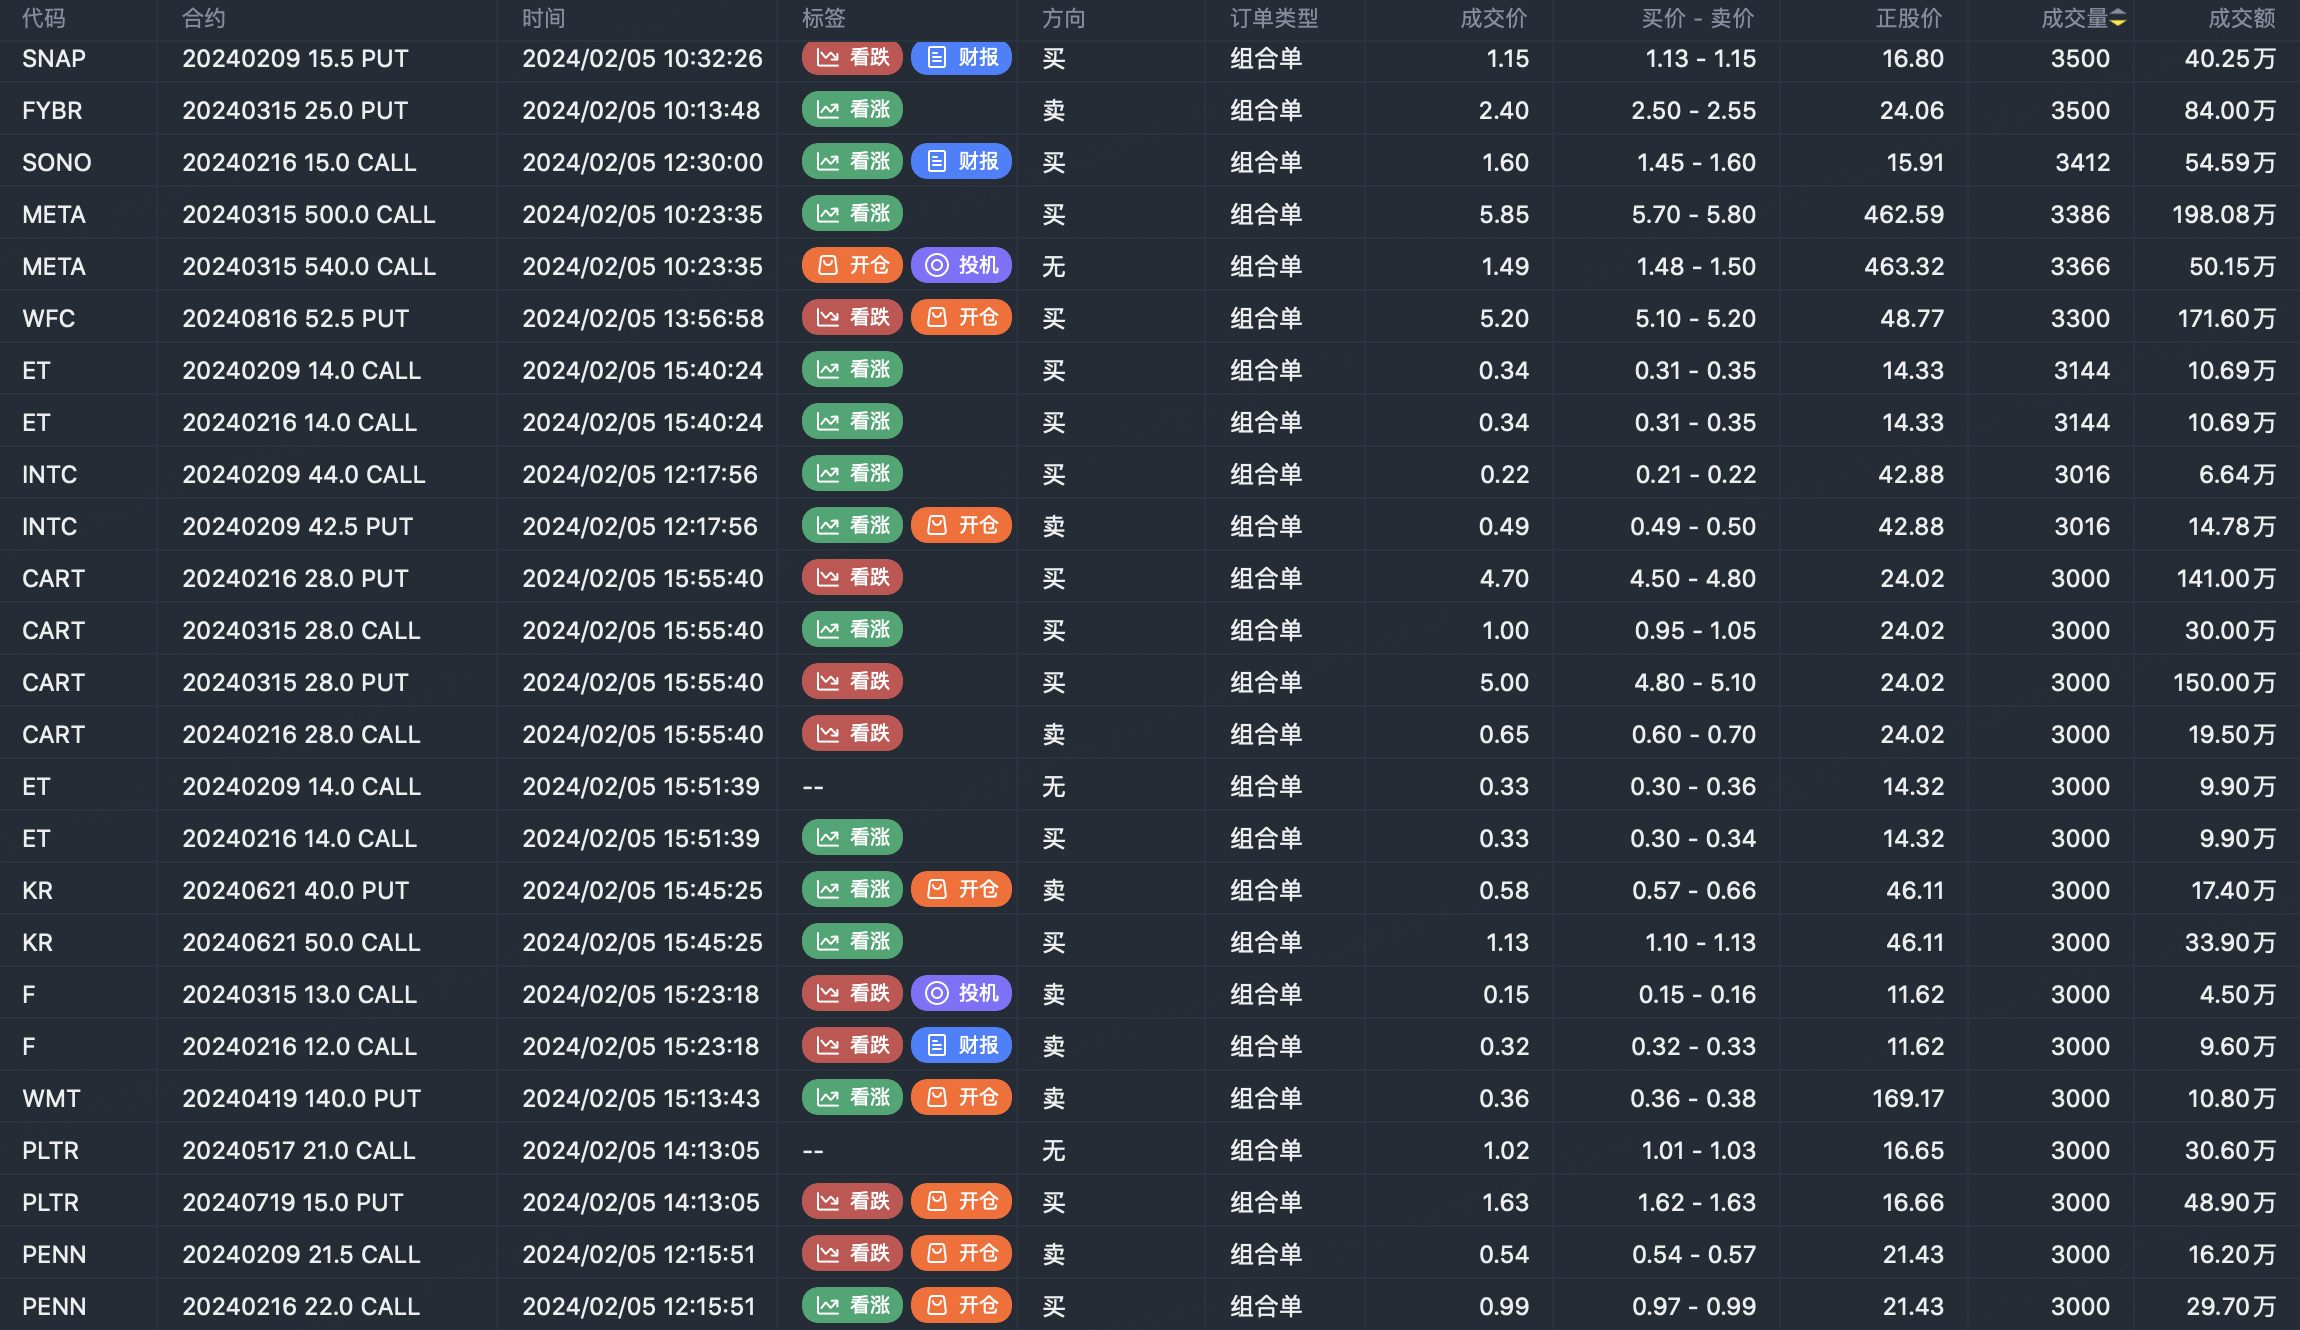Click 财报 tag icon in SNAP row
The height and width of the screenshot is (1330, 2300).
937,58
